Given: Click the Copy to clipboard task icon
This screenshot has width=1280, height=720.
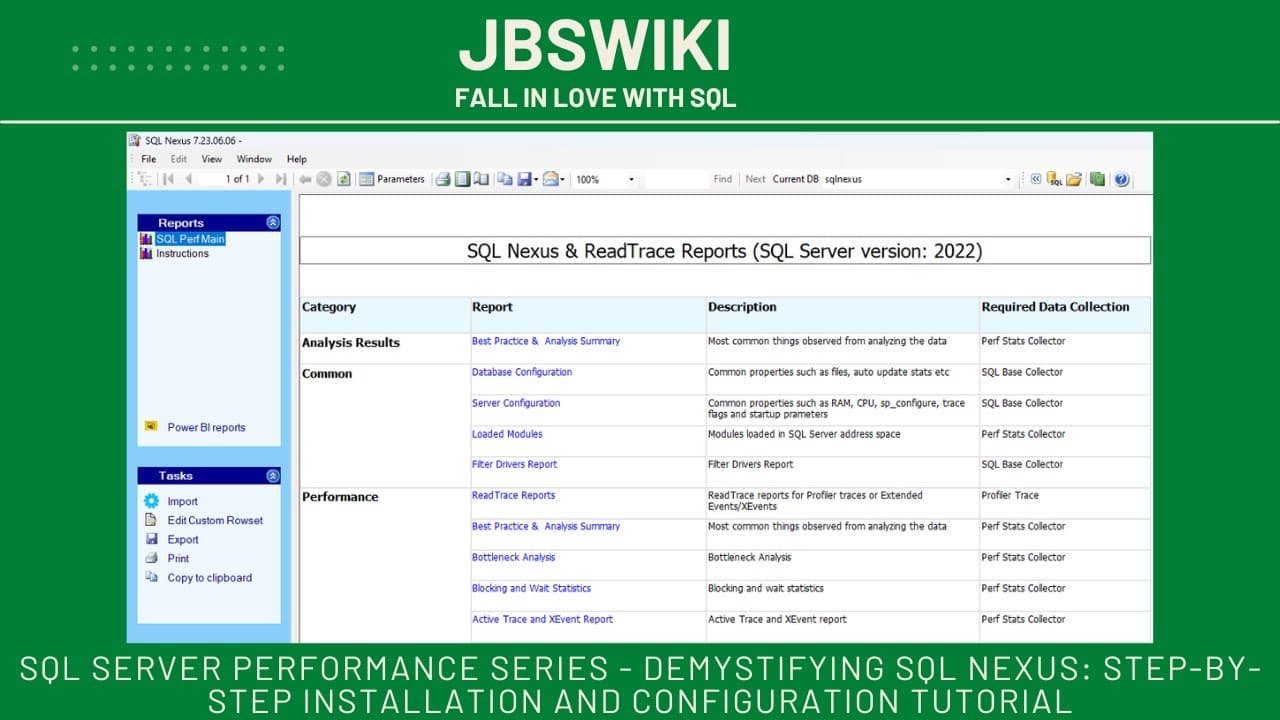Looking at the screenshot, I should (151, 577).
